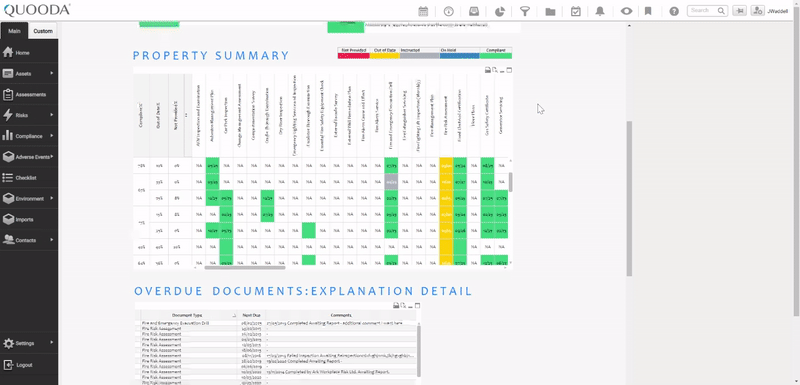Click Property Summary maximize icon

(509, 70)
